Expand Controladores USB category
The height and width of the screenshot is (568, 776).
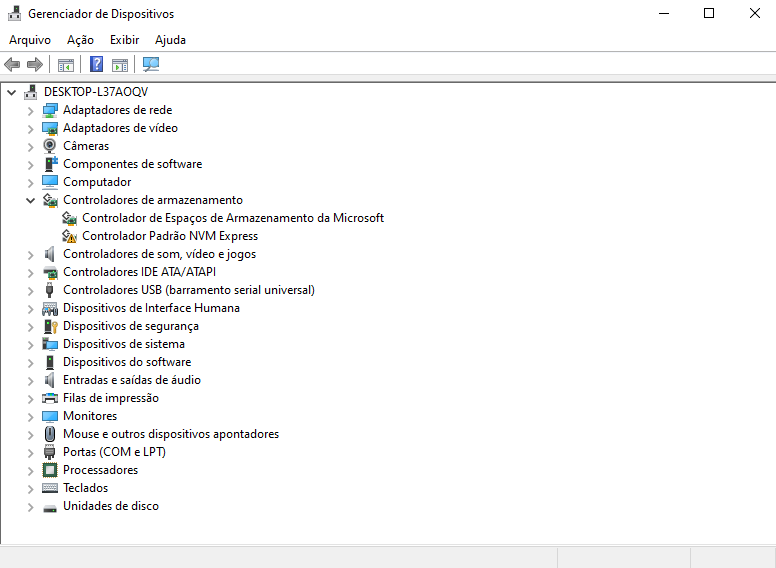(31, 291)
